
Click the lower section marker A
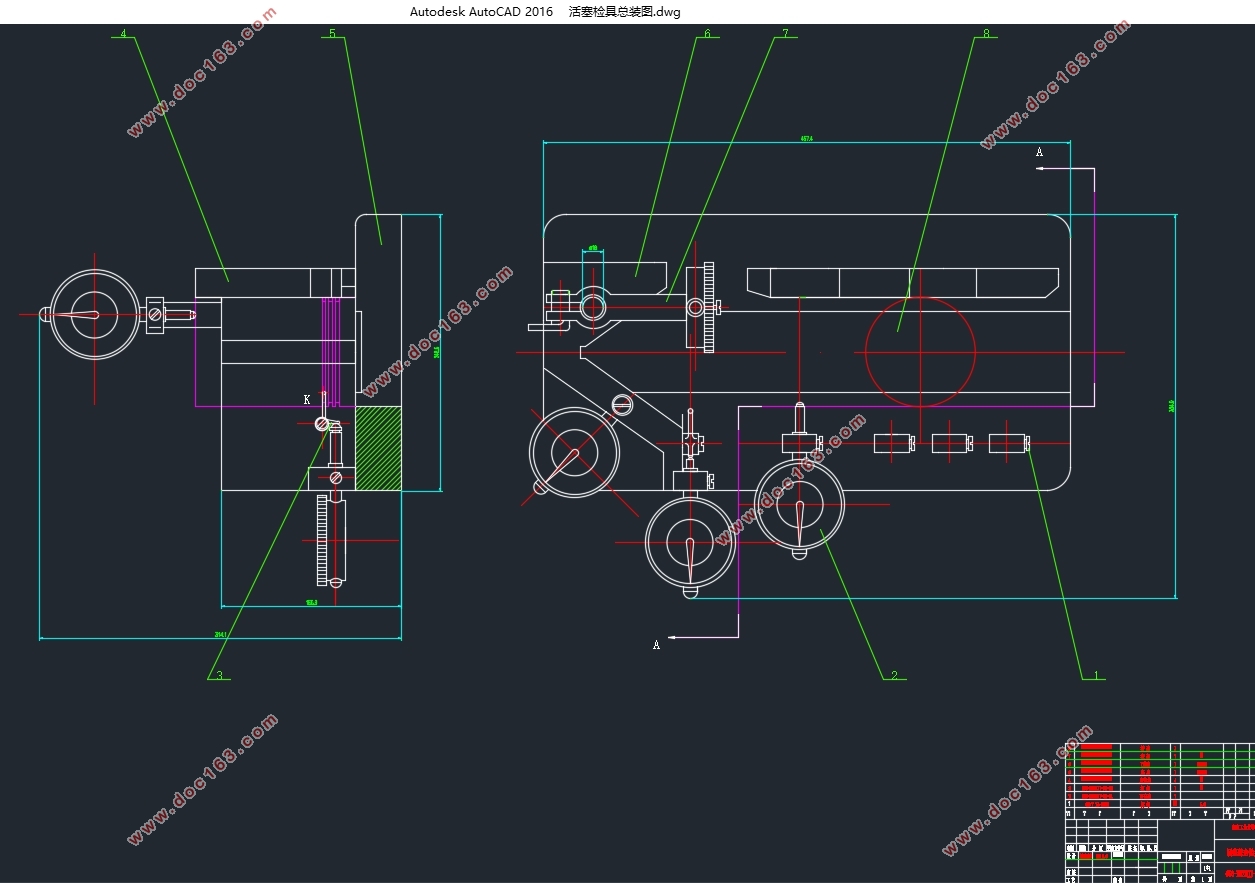coord(656,645)
